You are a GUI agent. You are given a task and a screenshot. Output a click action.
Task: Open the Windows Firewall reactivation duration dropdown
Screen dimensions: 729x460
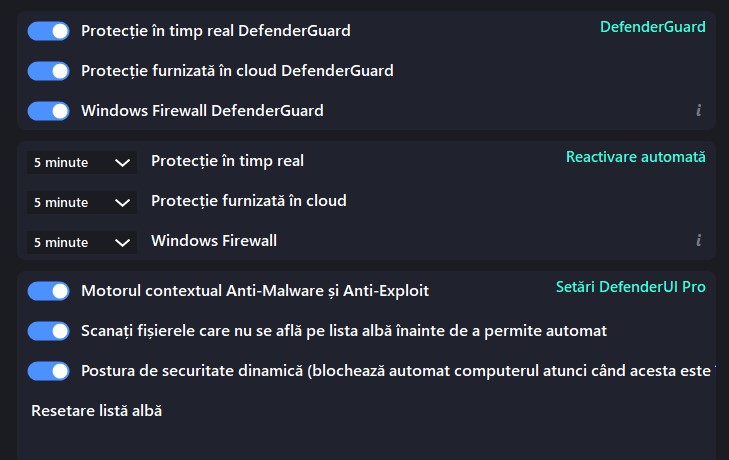[82, 242]
